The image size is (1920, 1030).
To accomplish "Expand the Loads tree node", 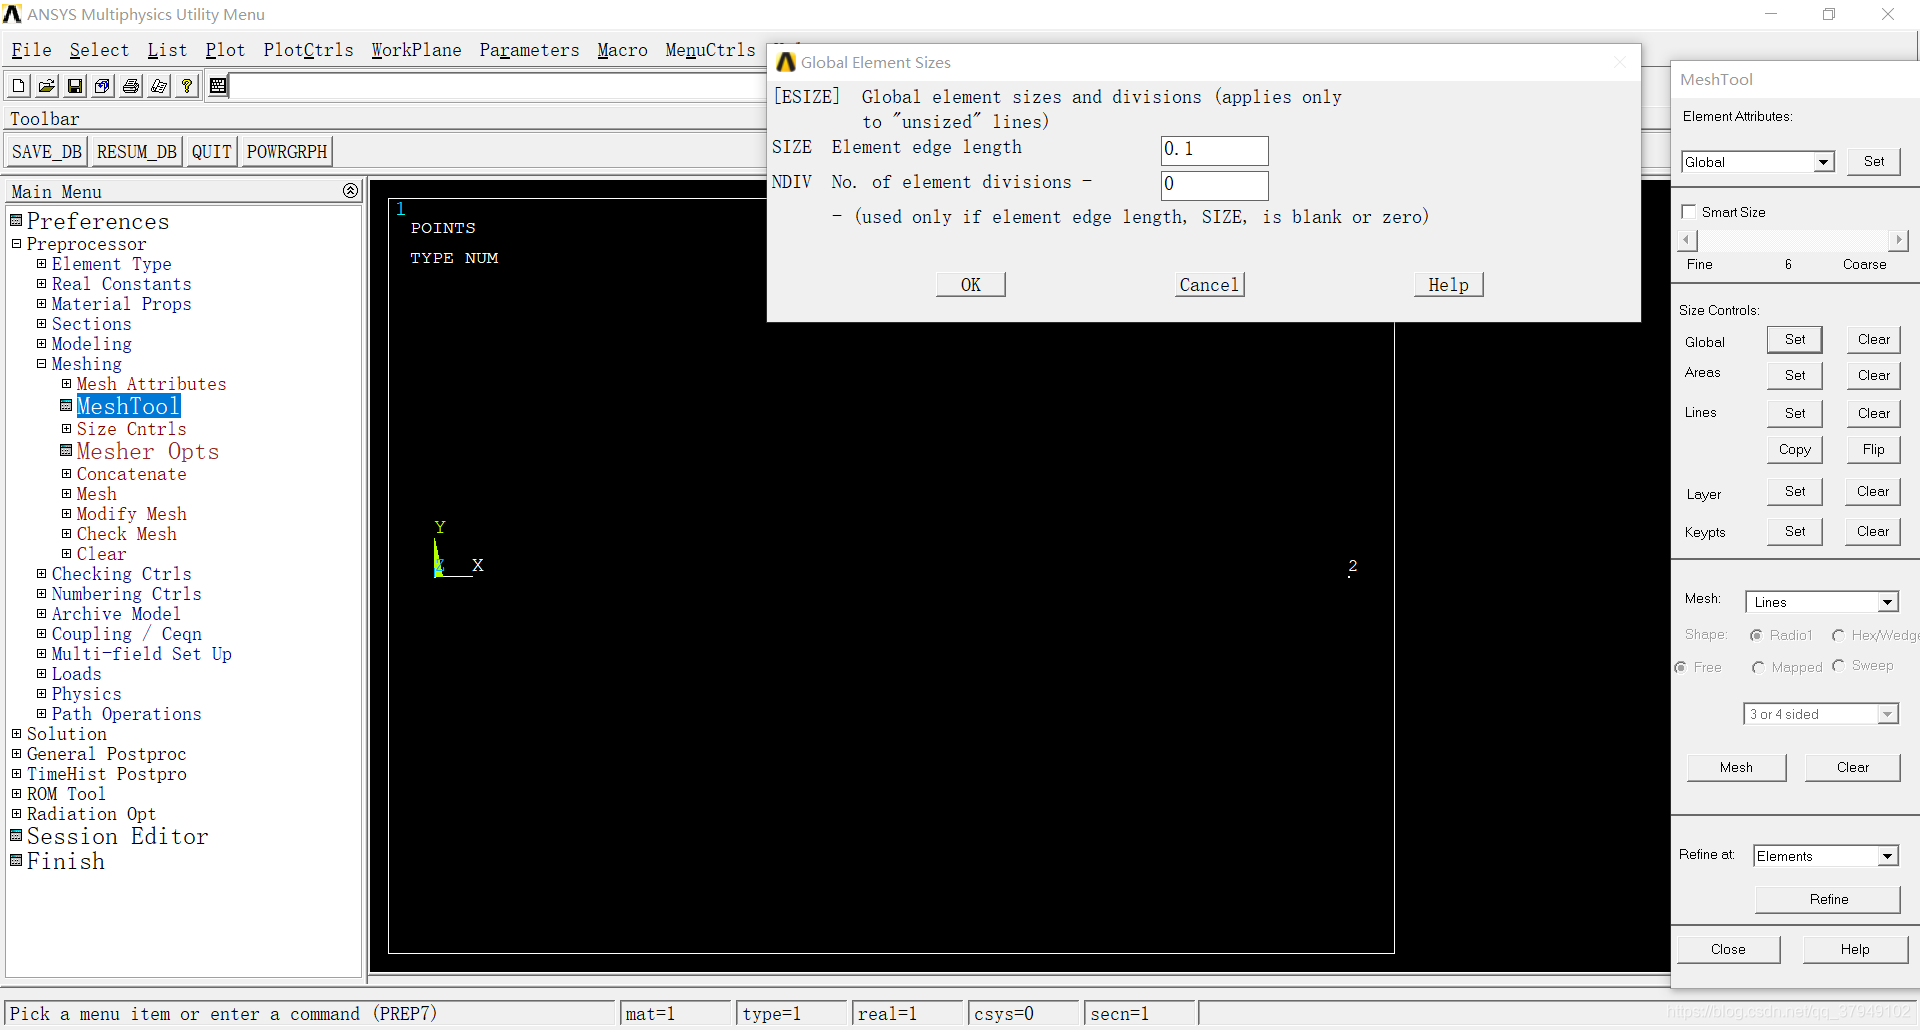I will (x=41, y=673).
